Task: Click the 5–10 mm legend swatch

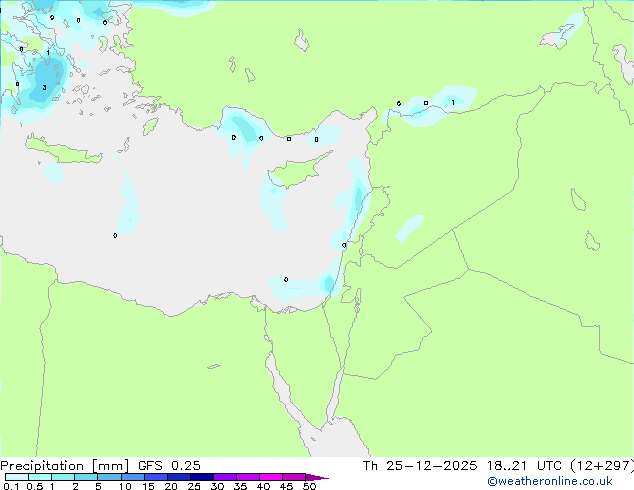Action: tap(109, 477)
